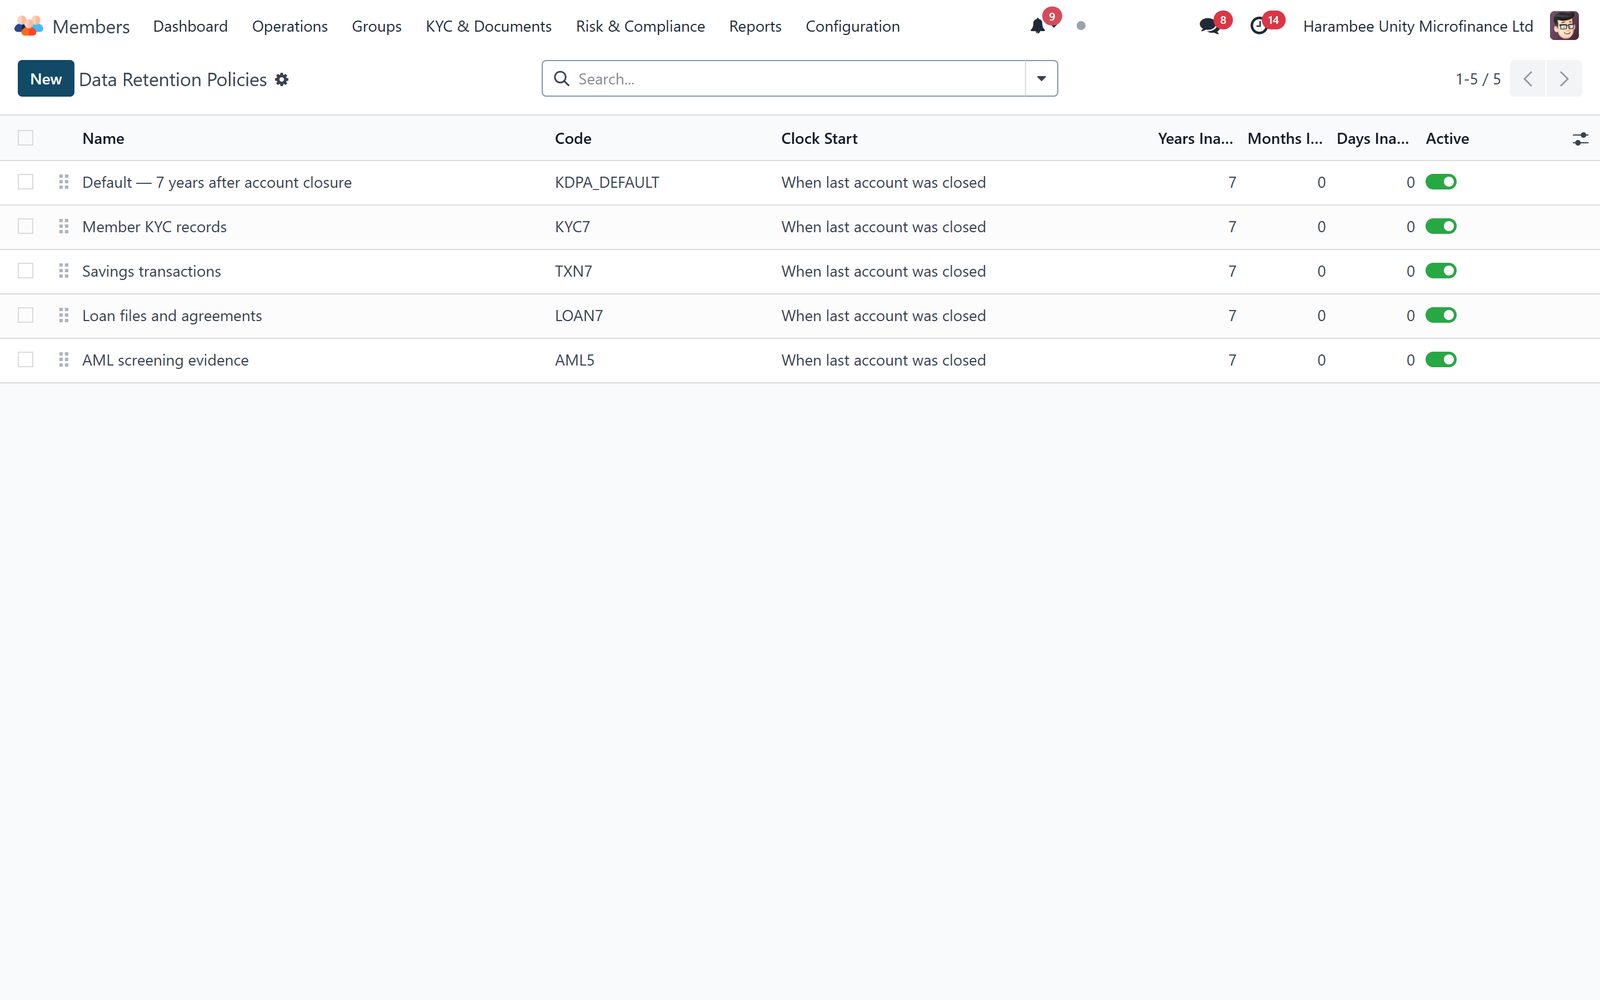Grab drag handle of Loan files row
This screenshot has width=1600, height=1000.
pos(64,316)
